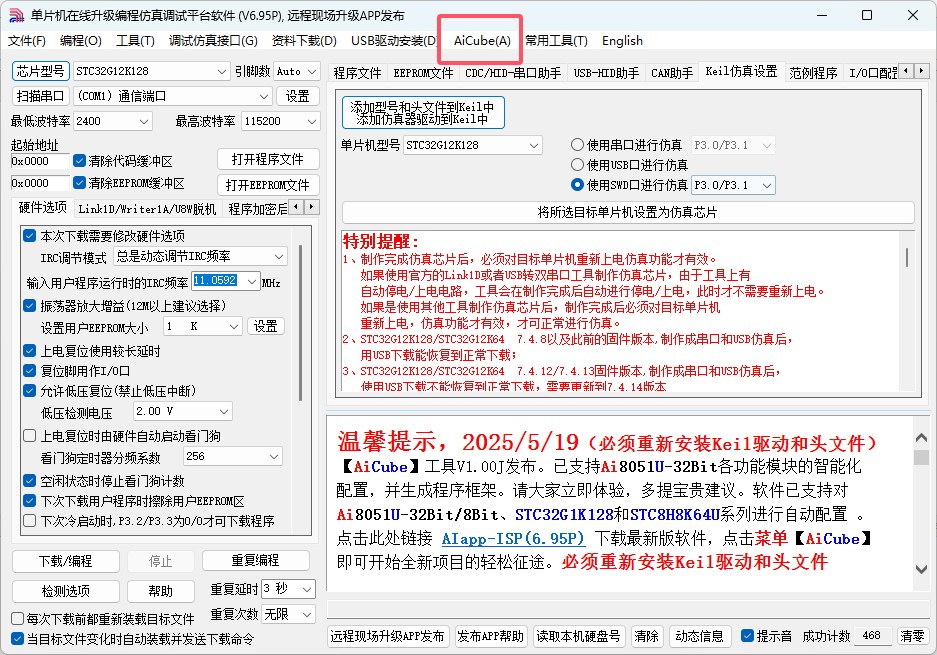Open the 重复延时 3 秒 dropdown
Viewport: 937px width, 655px height.
(289, 589)
